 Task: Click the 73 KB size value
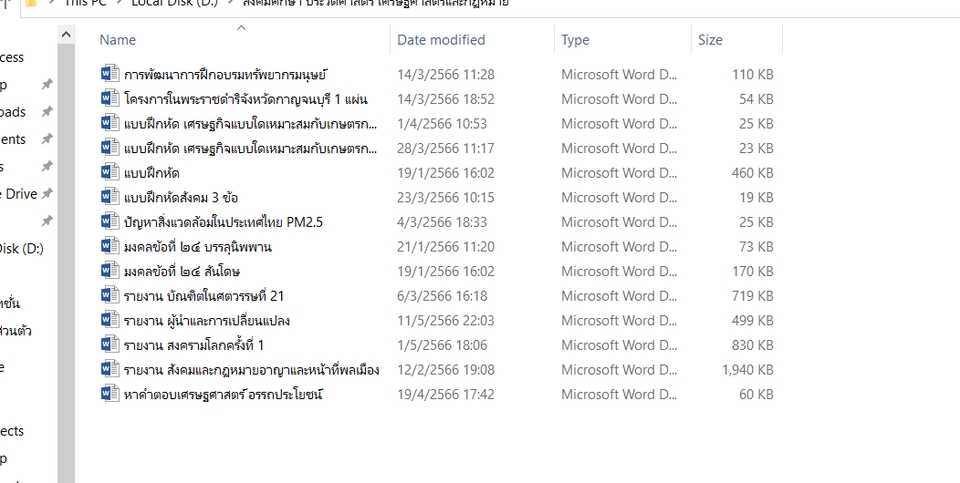coord(756,247)
